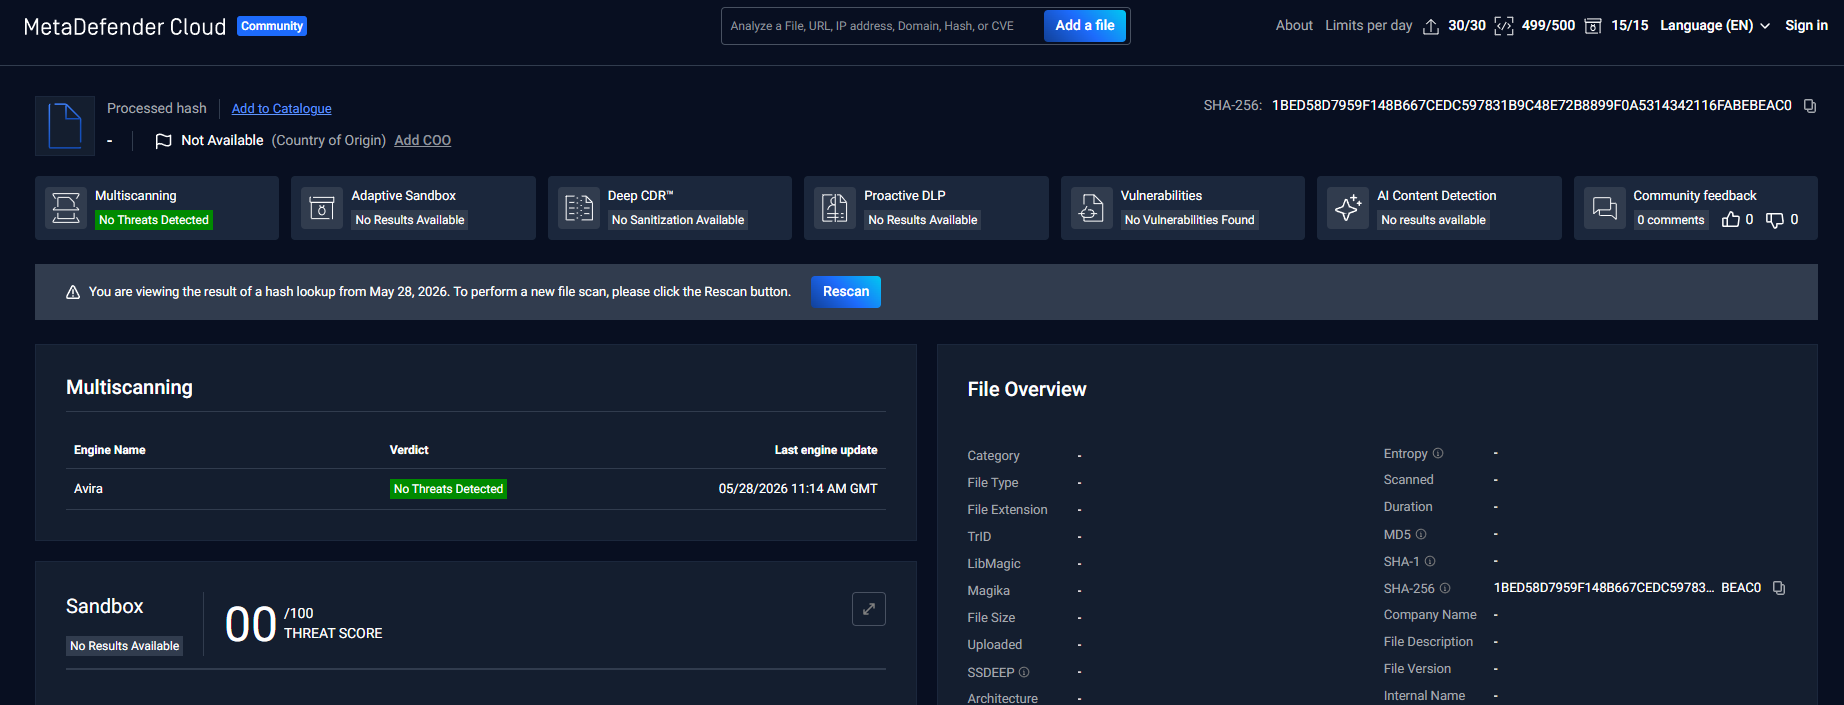Click the Vulnerabilities file icon

(x=1092, y=208)
